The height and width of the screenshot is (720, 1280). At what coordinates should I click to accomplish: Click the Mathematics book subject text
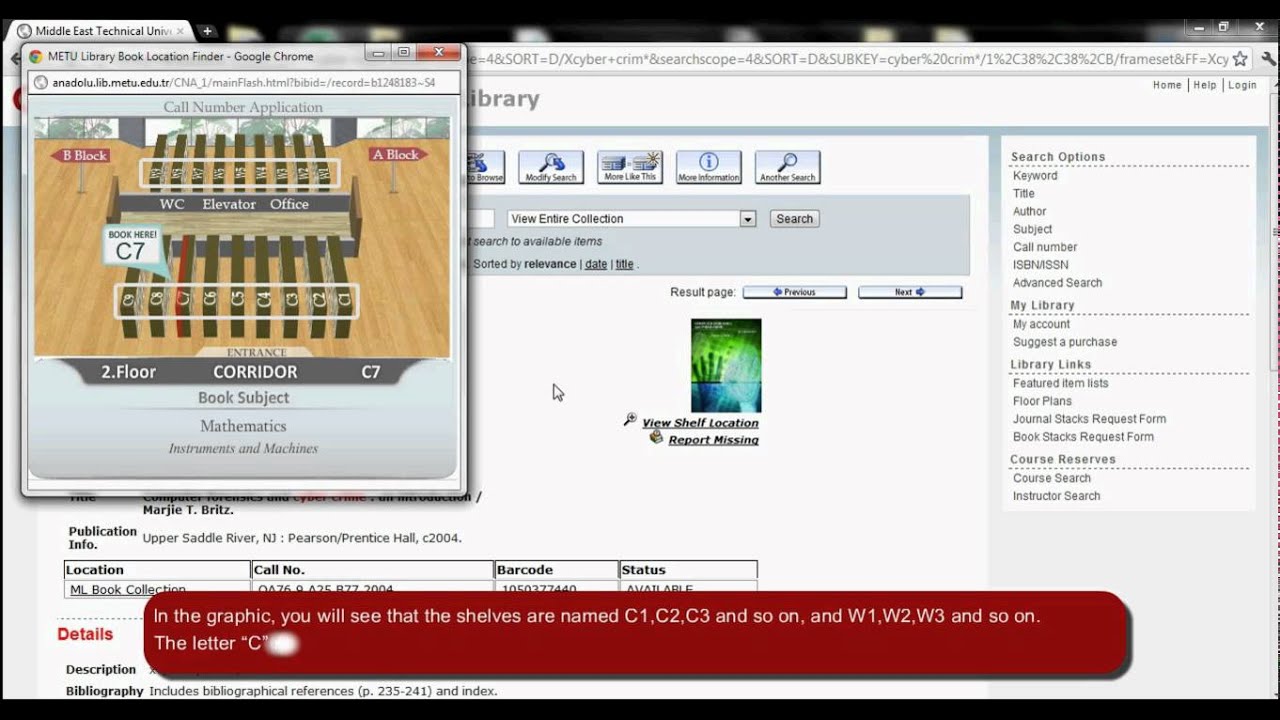pyautogui.click(x=243, y=426)
